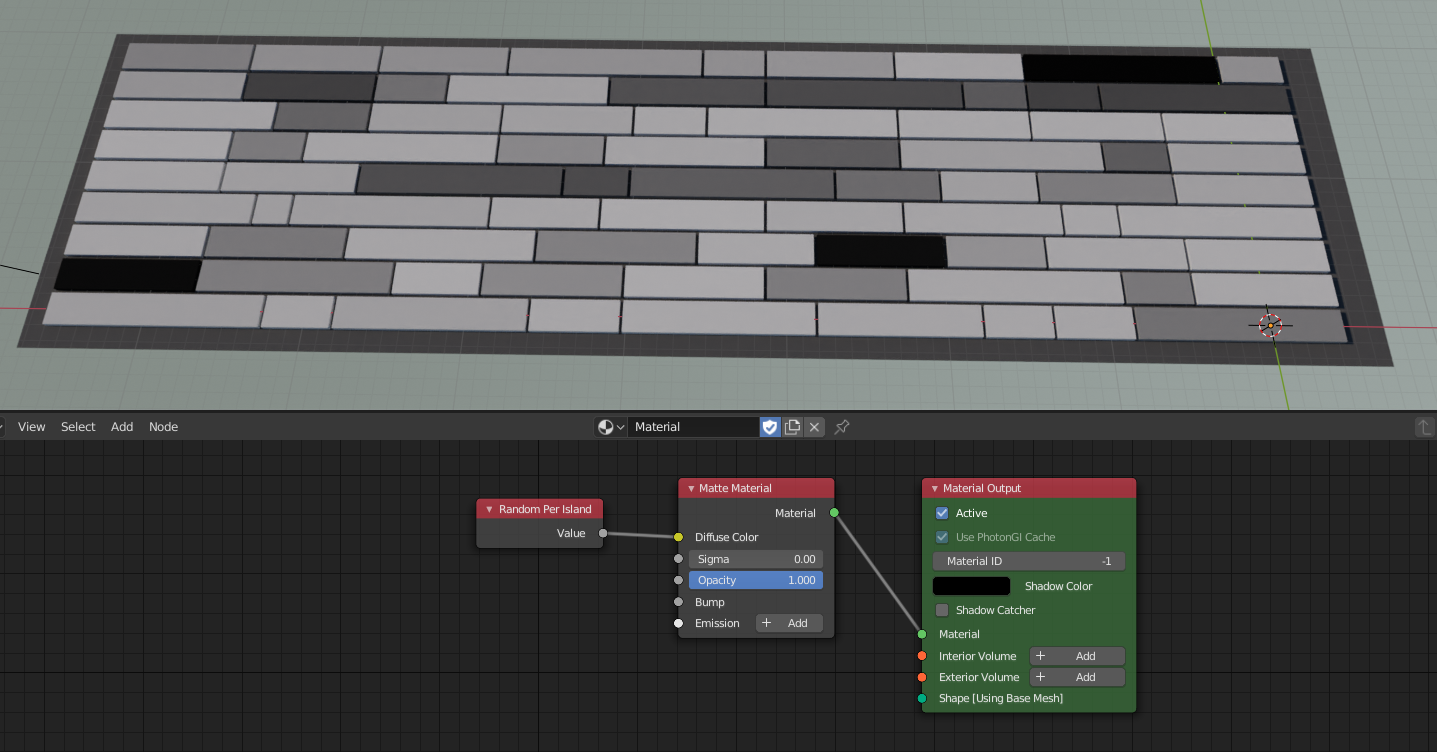Click the Material name input field
Viewport: 1437px width, 752px height.
692,427
